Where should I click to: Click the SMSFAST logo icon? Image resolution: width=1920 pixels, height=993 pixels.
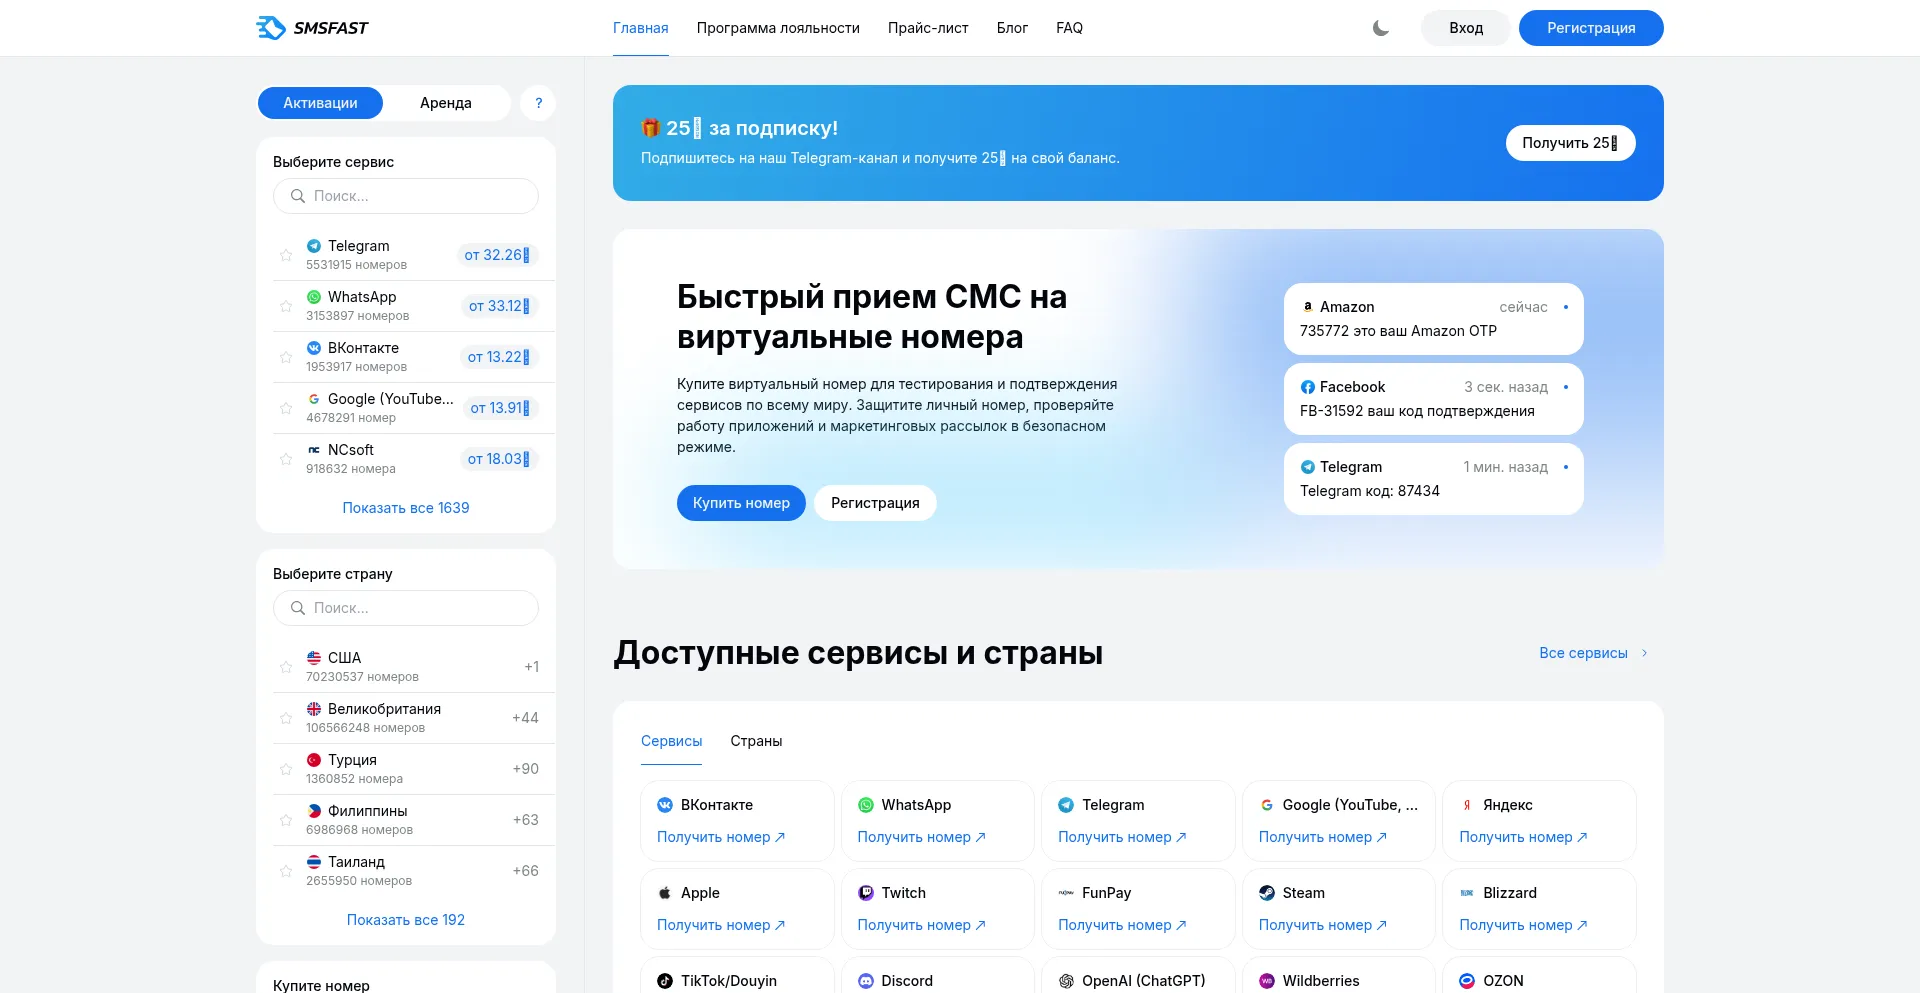(x=271, y=28)
